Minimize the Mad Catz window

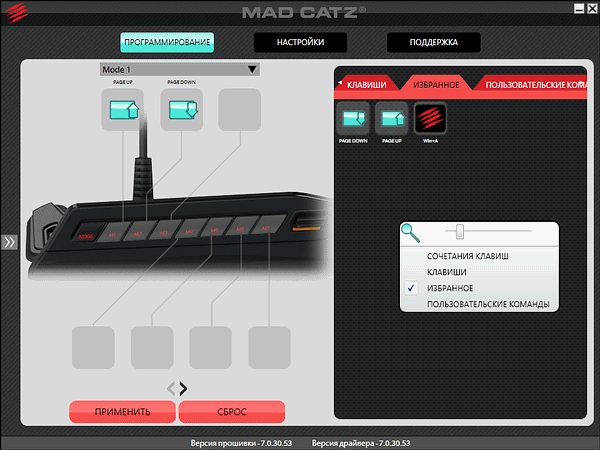pyautogui.click(x=579, y=8)
